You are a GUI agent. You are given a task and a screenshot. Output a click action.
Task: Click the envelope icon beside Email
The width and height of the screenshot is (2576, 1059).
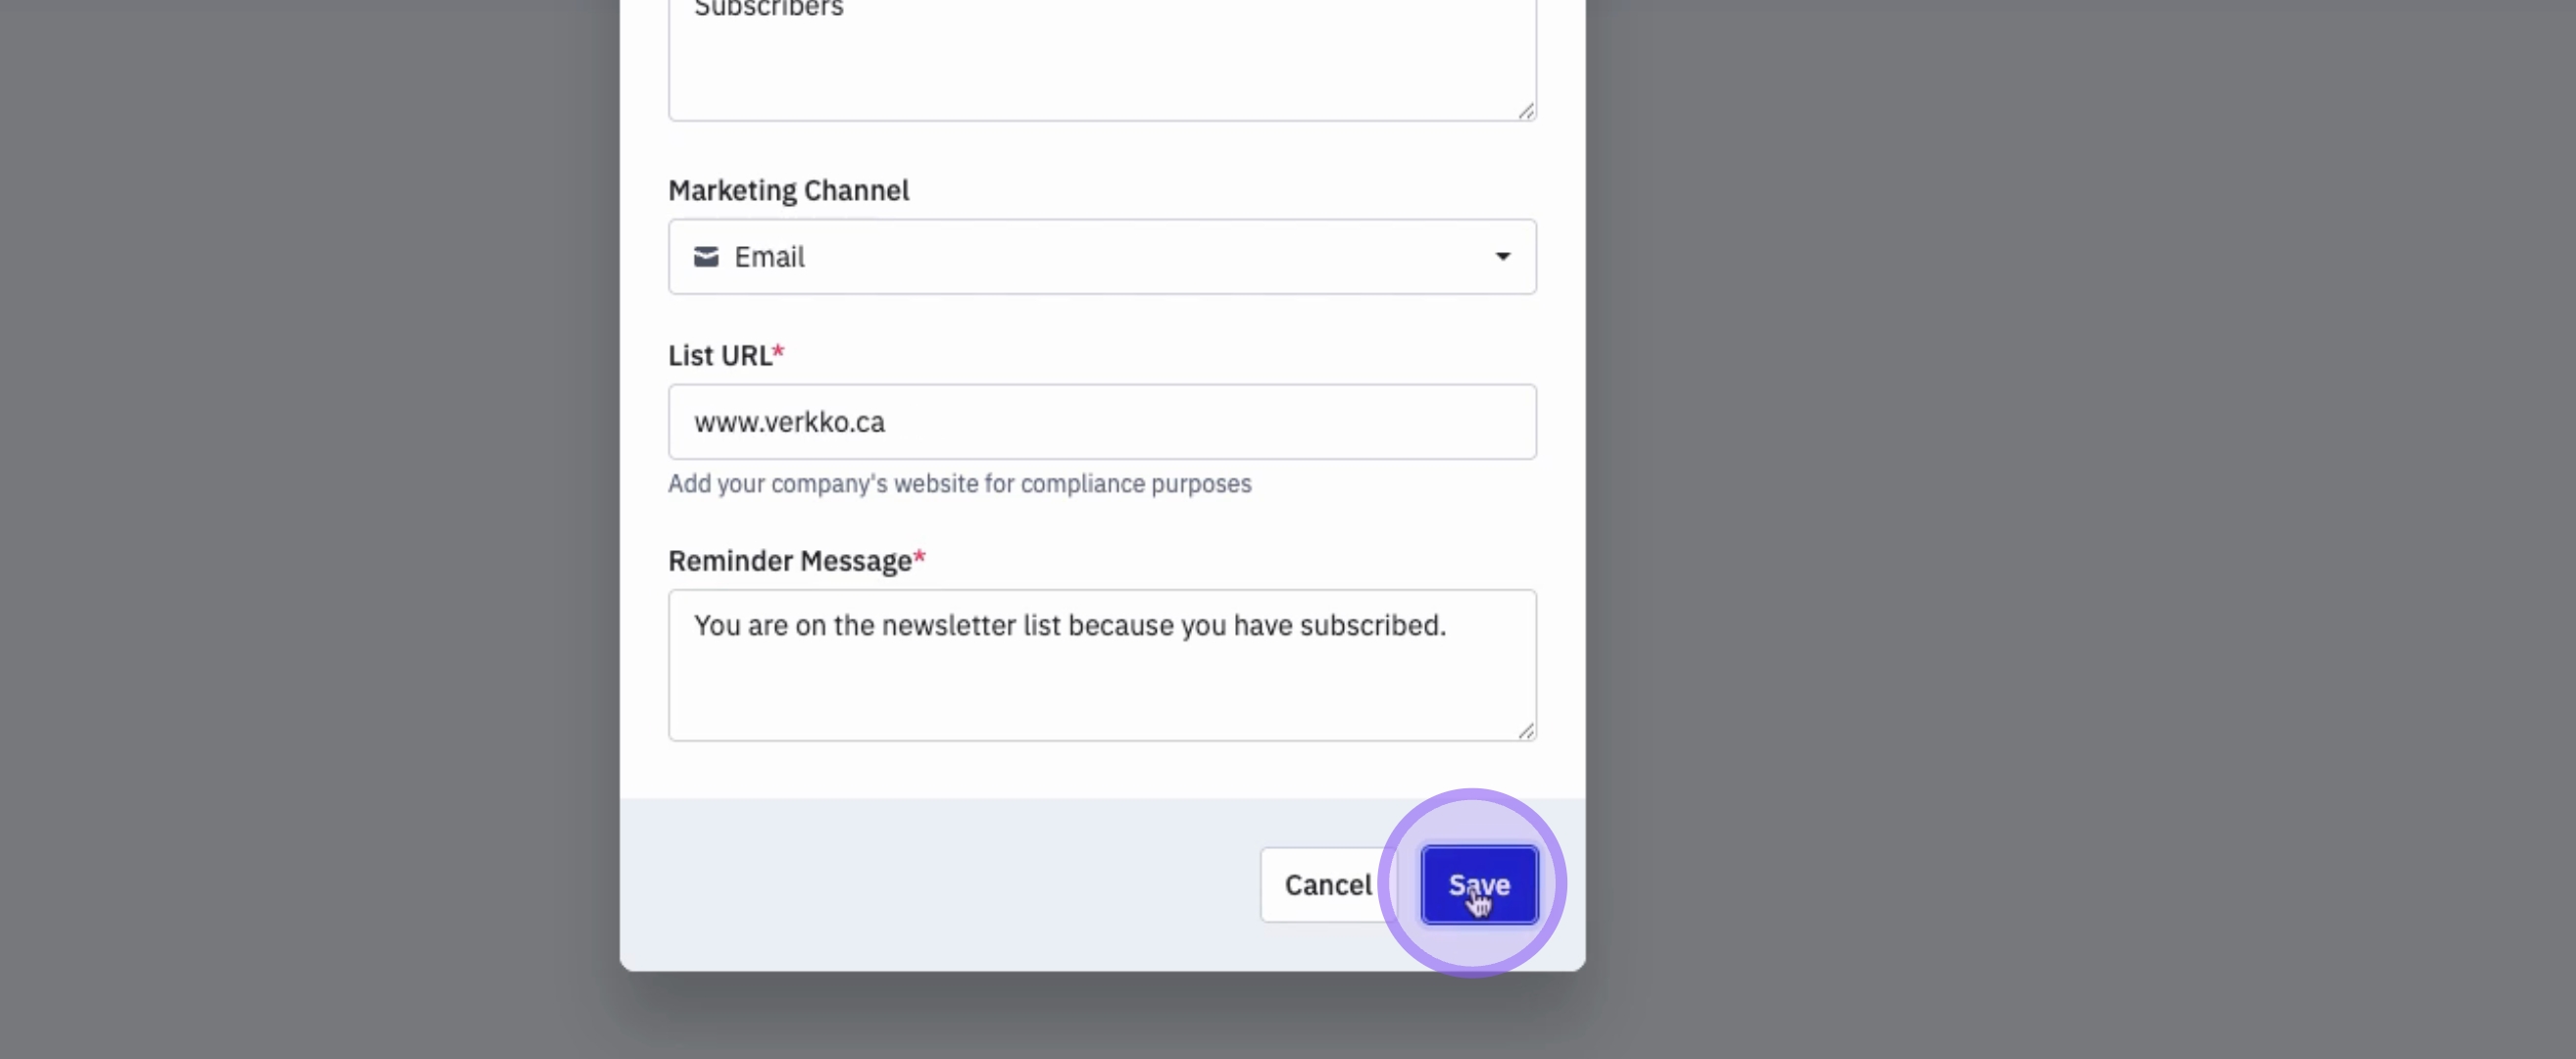click(x=706, y=257)
